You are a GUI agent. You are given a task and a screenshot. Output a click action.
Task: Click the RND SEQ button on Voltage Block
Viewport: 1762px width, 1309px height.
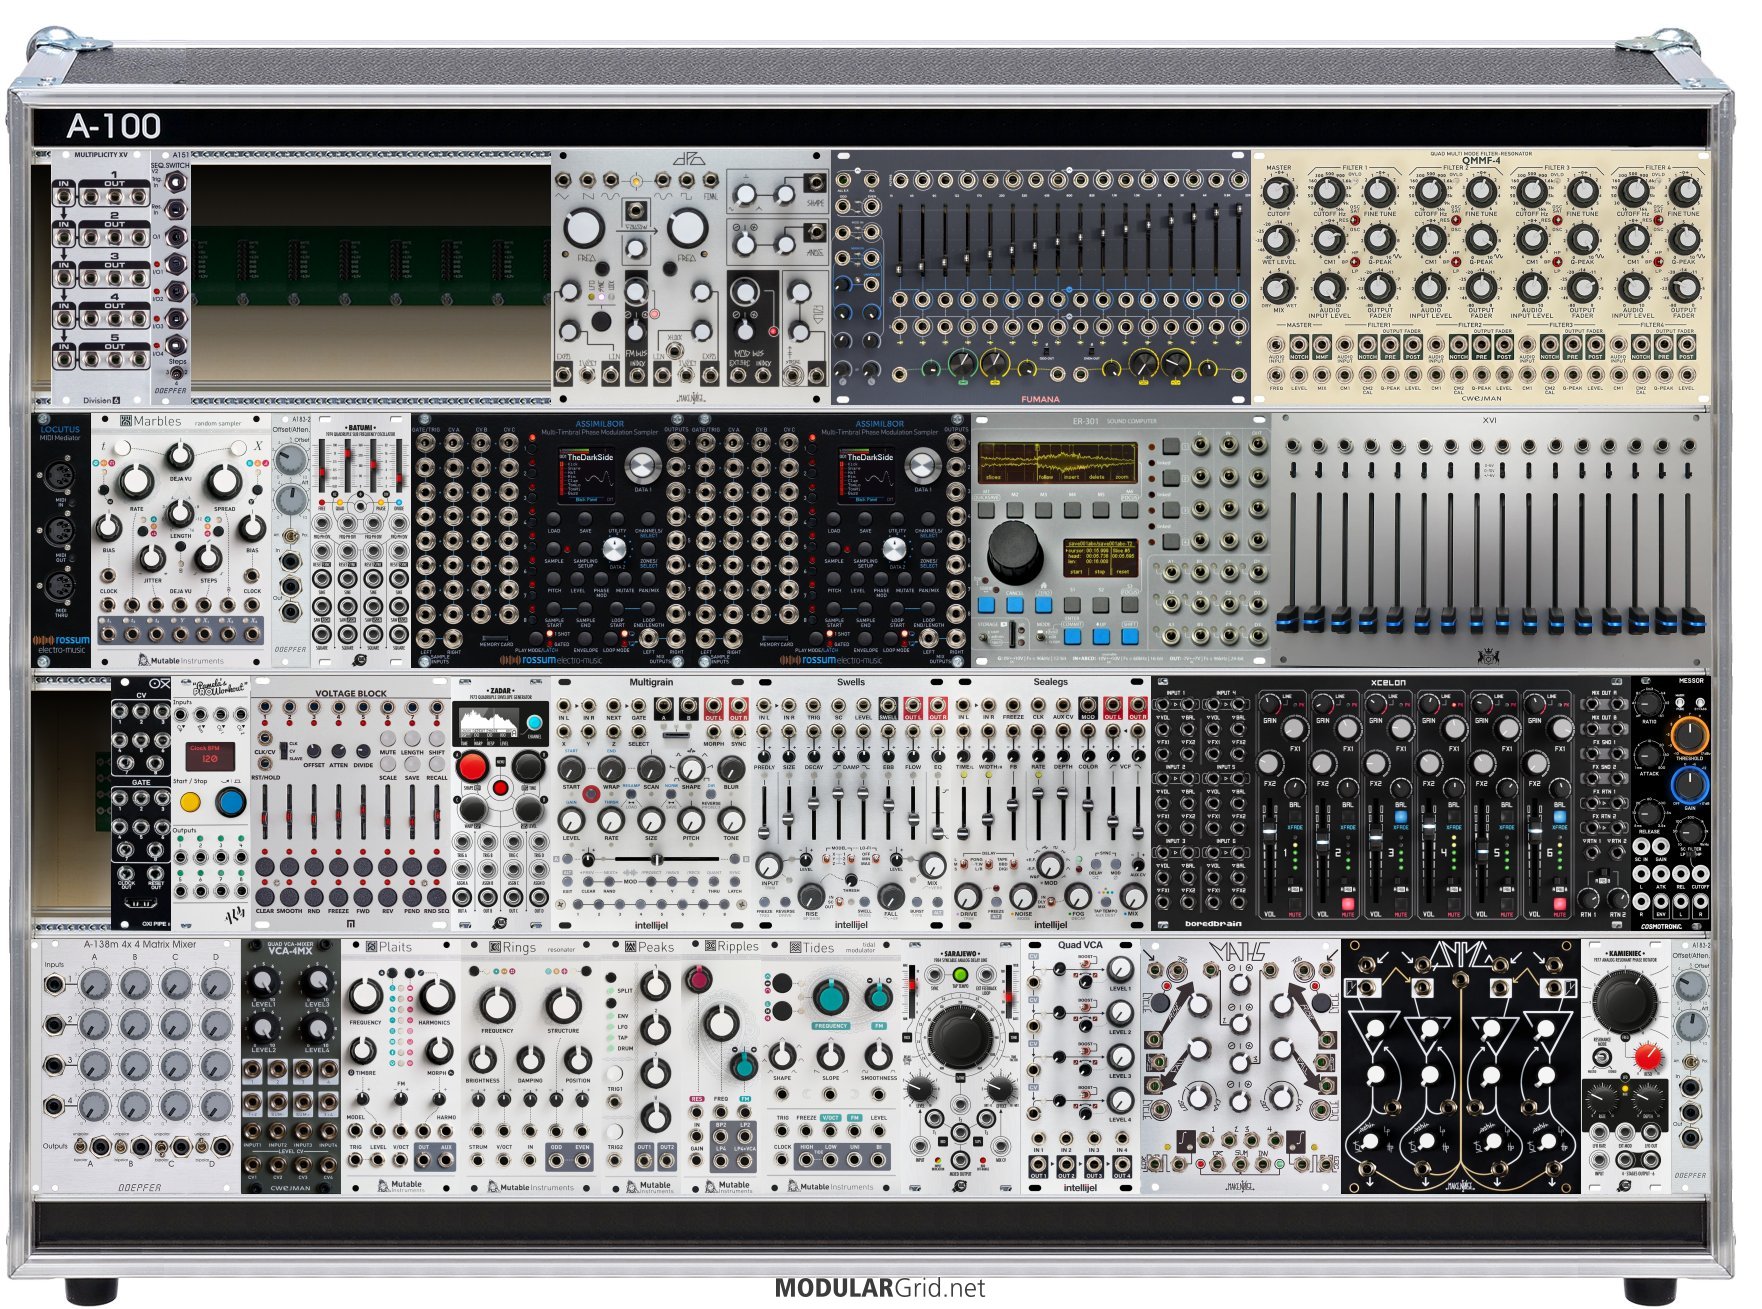pos(436,895)
